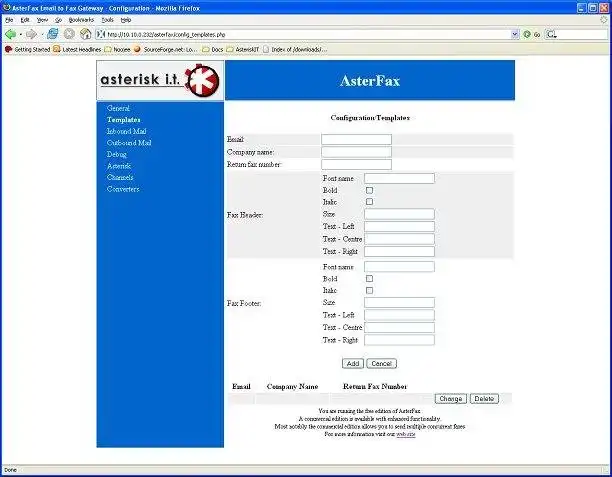
Task: Click the Home icon in toolbar
Action: coord(85,34)
